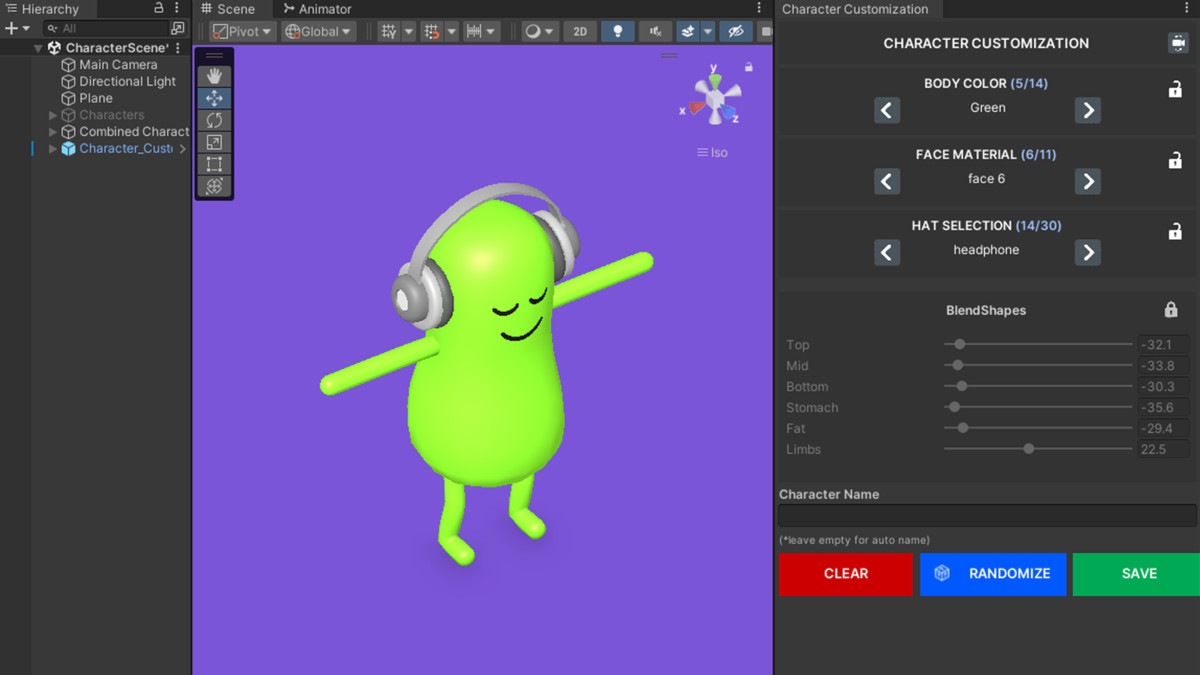Image resolution: width=1200 pixels, height=675 pixels.
Task: Choose the Rect Transform tool
Action: (214, 163)
